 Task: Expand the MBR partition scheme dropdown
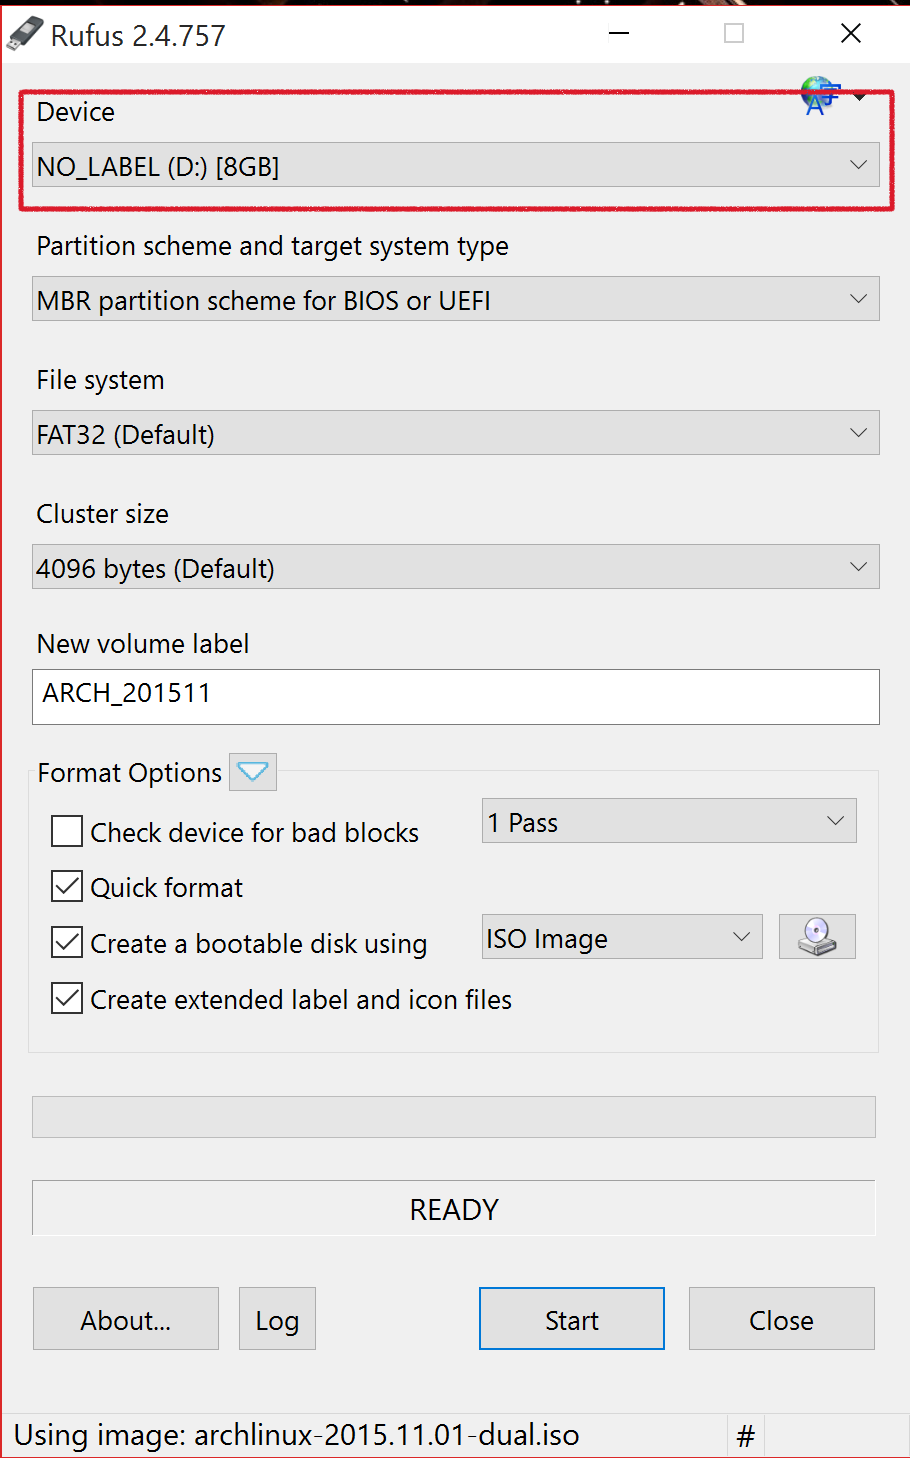456,299
